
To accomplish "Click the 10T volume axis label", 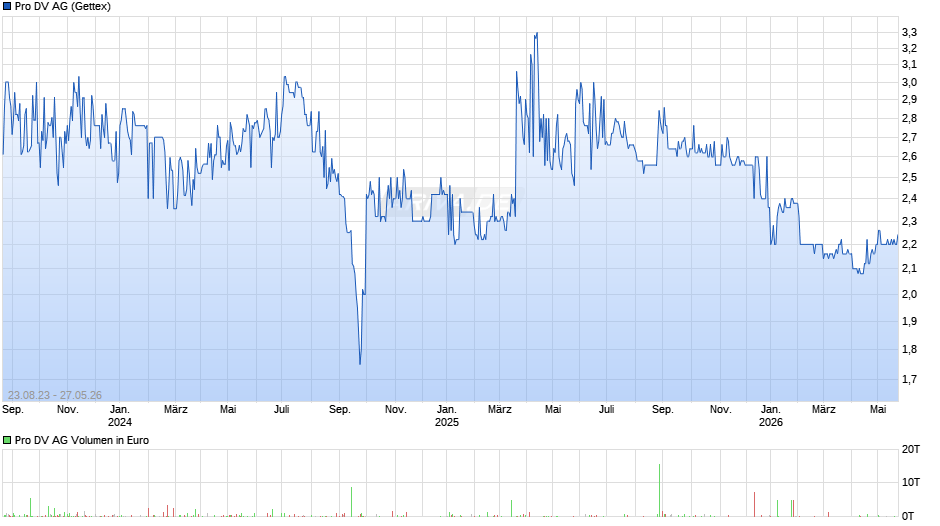I will pyautogui.click(x=911, y=482).
